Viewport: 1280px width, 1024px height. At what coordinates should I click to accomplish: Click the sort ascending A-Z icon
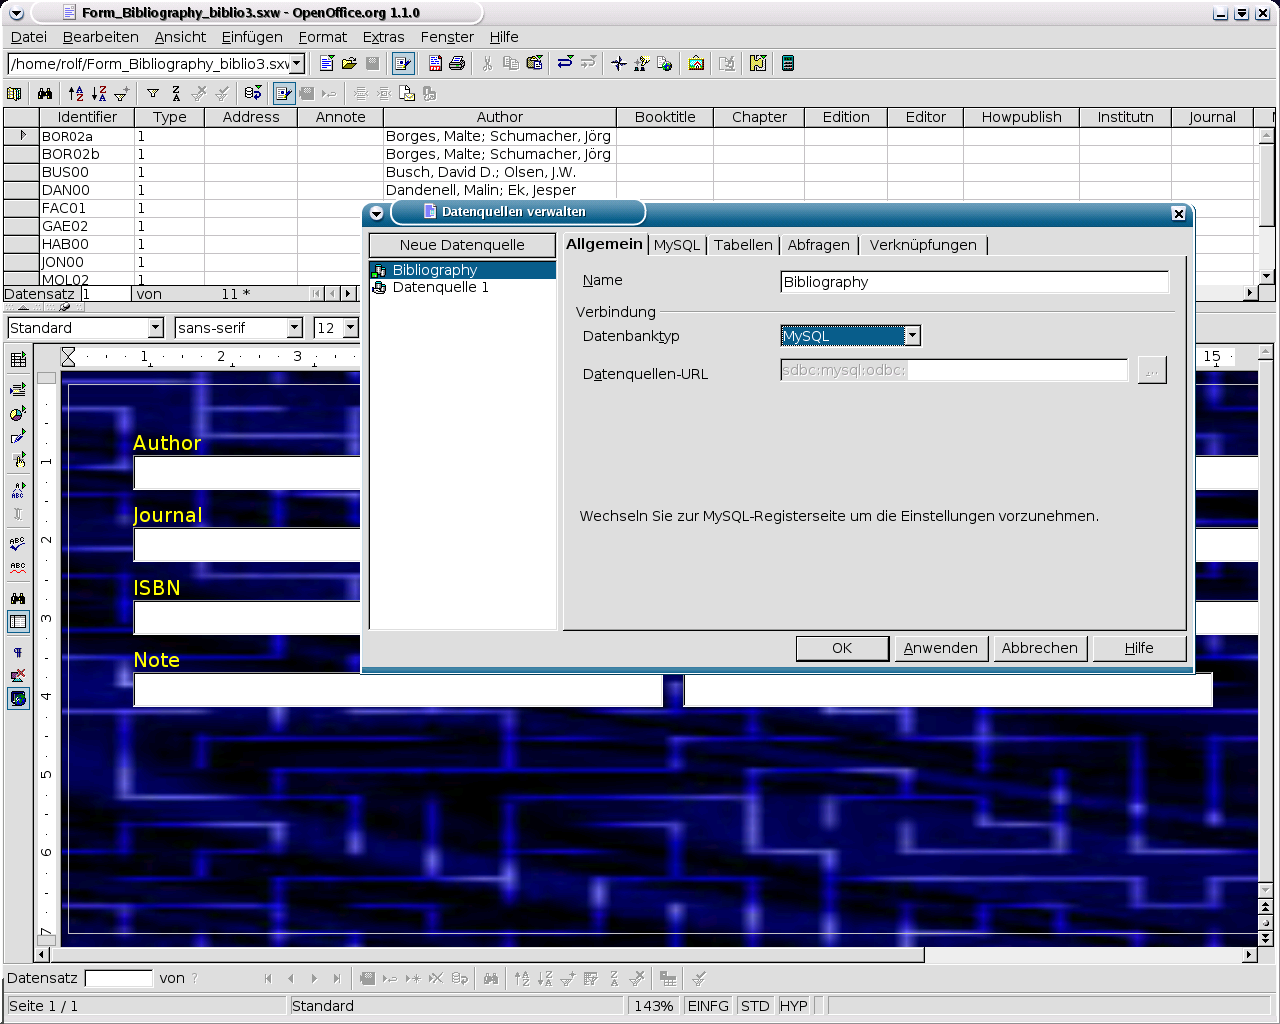click(x=76, y=93)
